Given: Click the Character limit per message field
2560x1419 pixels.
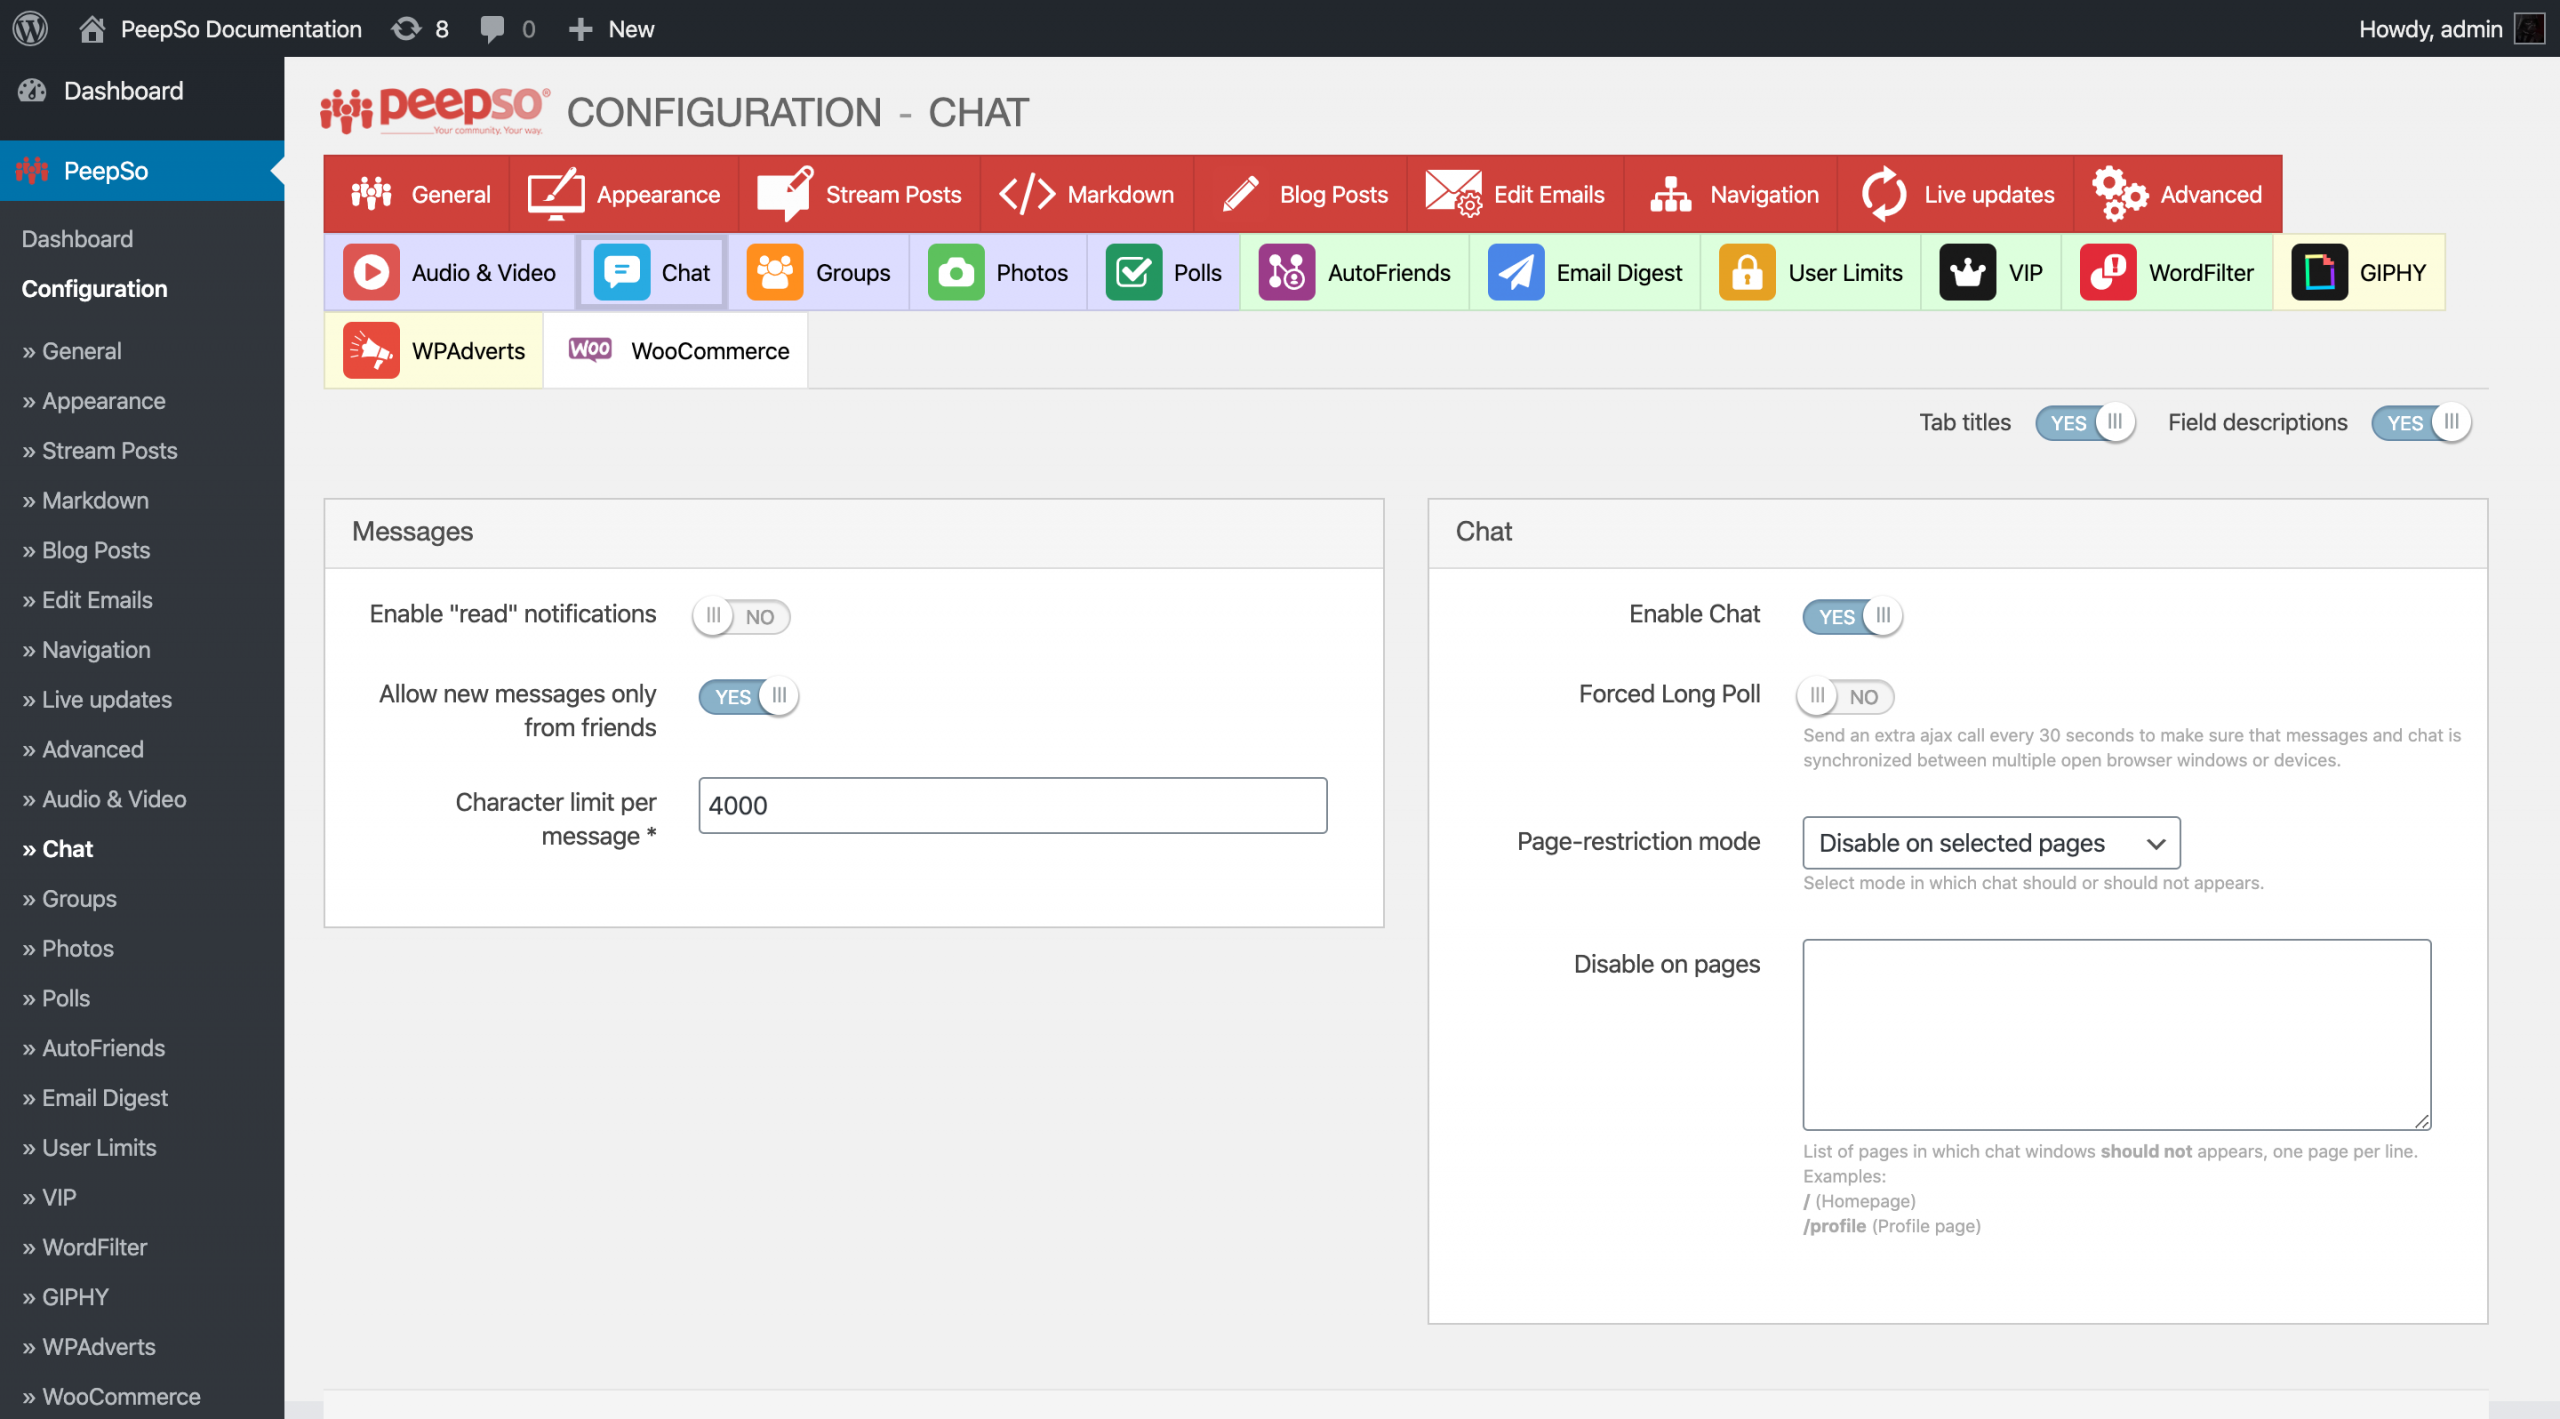Looking at the screenshot, I should [x=1012, y=805].
